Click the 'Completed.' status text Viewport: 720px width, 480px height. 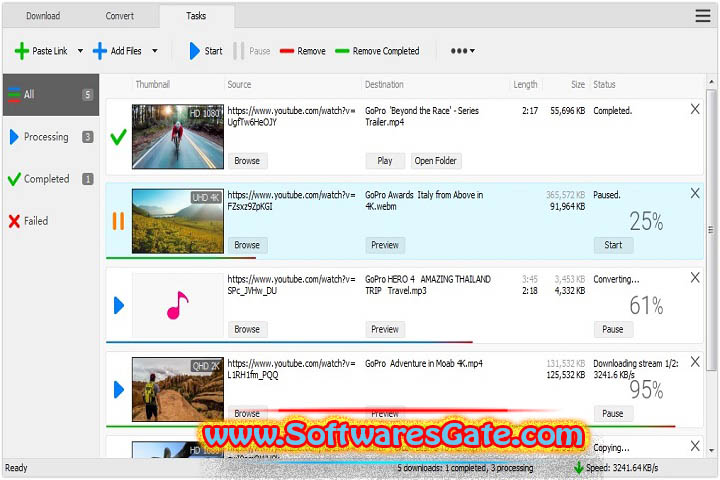613,111
